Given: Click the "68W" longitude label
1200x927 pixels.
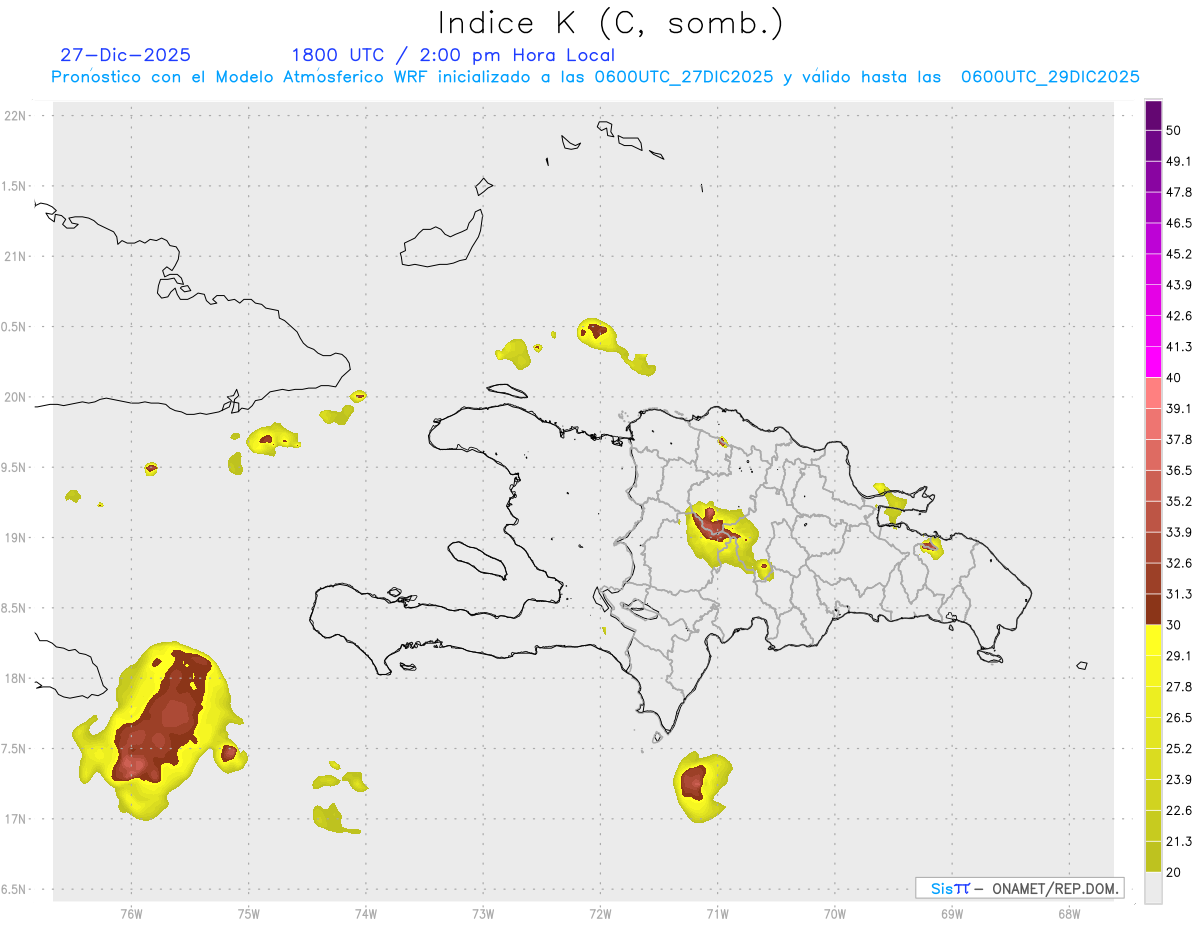Looking at the screenshot, I should [1069, 913].
